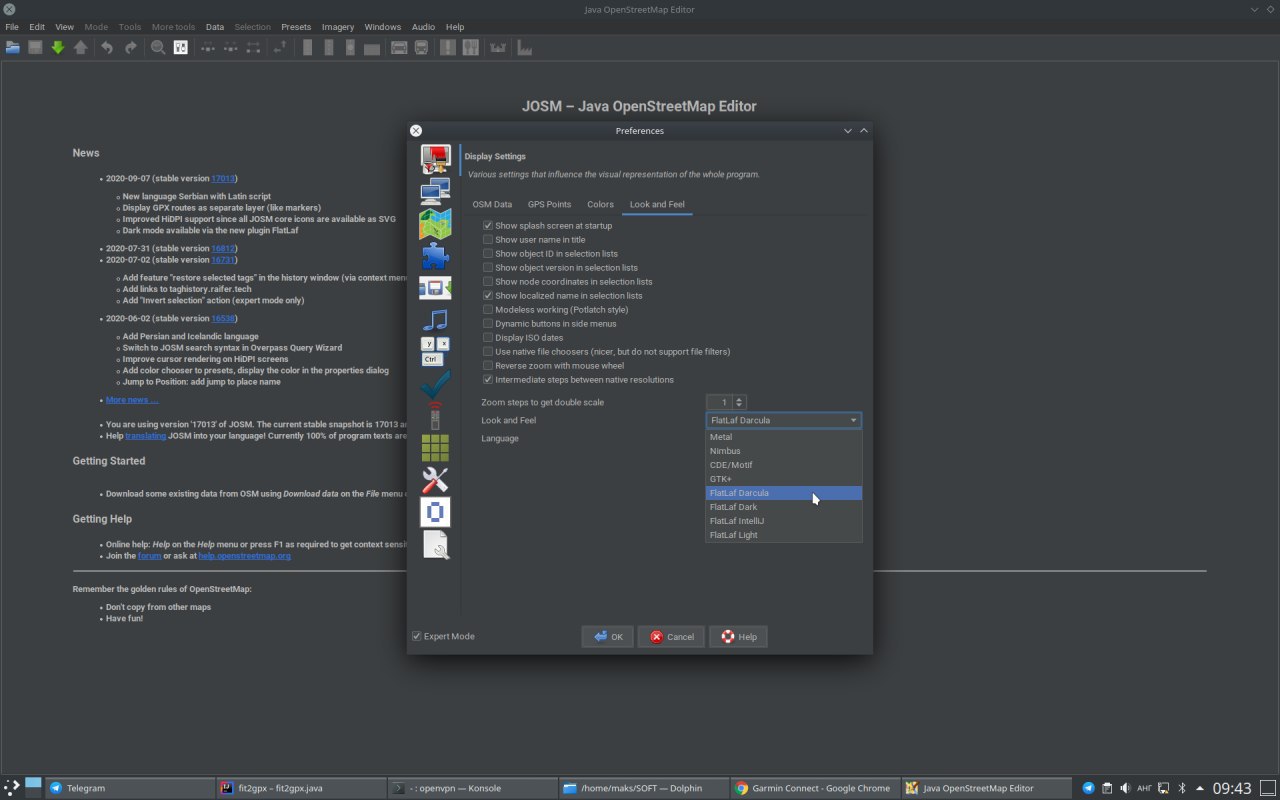Select FlatLaf IntelliJ look and feel
Viewport: 1280px width, 800px height.
[783, 521]
